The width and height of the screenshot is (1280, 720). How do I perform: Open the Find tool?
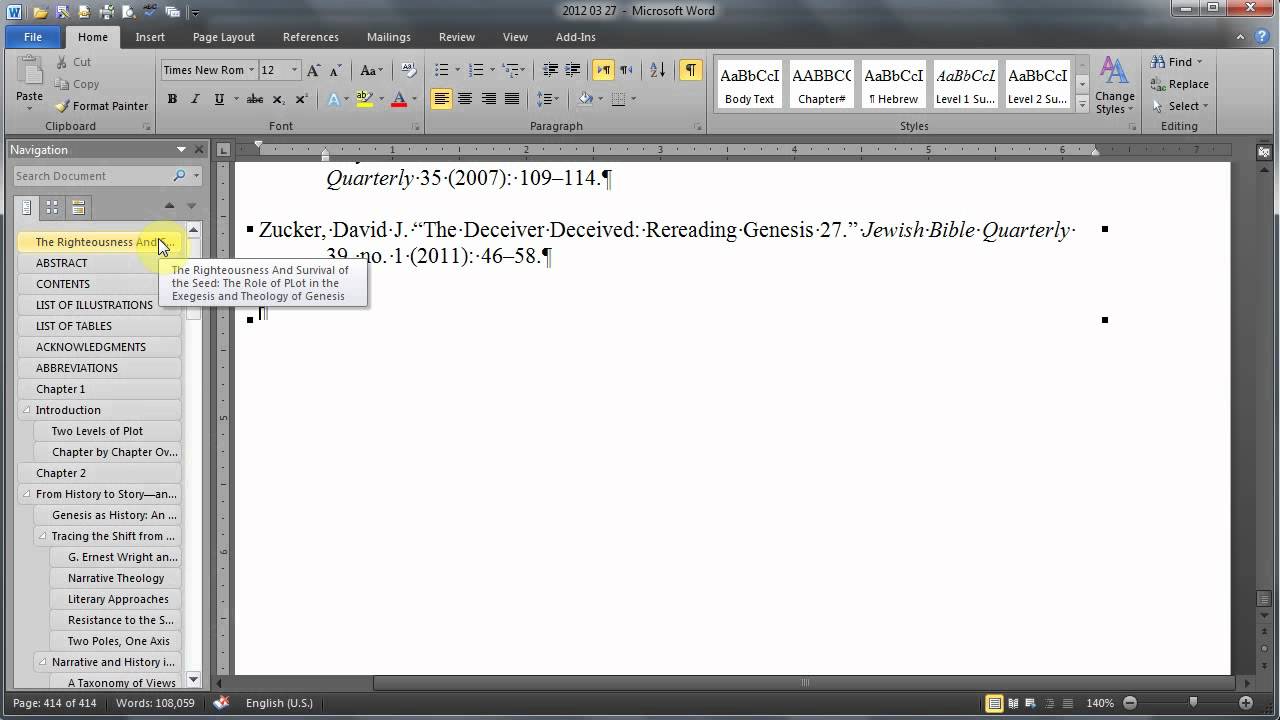pyautogui.click(x=1172, y=62)
